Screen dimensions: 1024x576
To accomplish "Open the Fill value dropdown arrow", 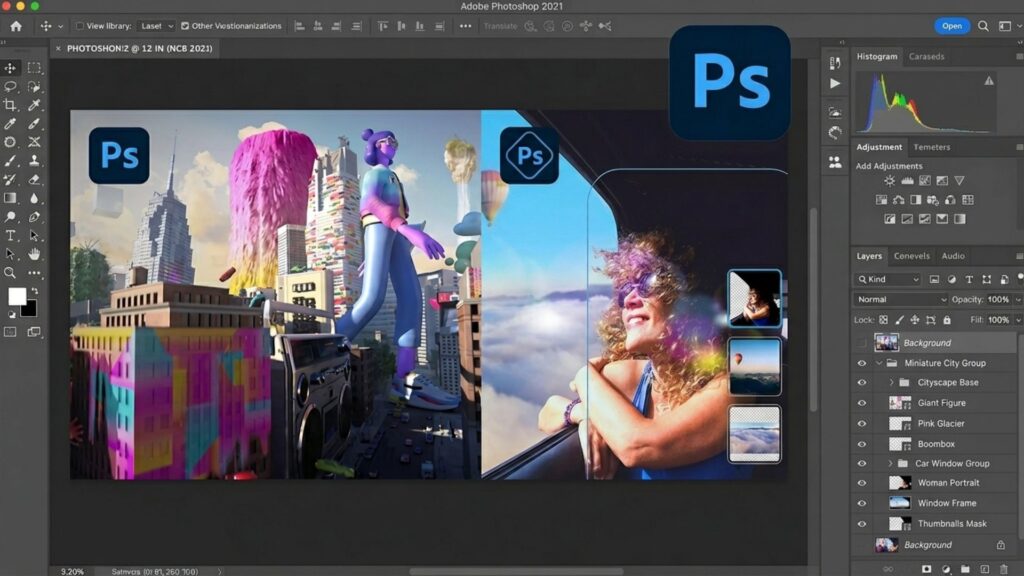I will [x=1017, y=320].
